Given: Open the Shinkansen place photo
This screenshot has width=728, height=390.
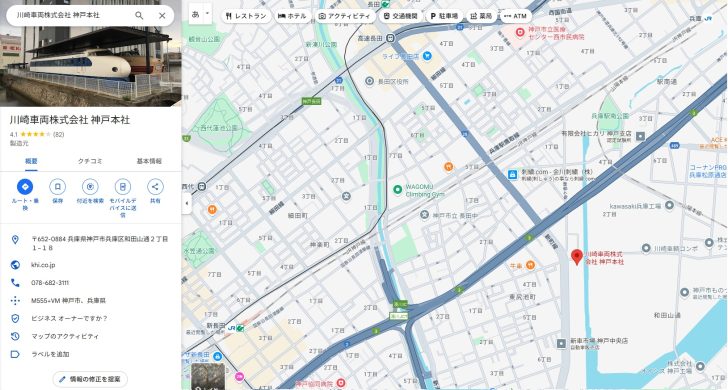Looking at the screenshot, I should (91, 53).
